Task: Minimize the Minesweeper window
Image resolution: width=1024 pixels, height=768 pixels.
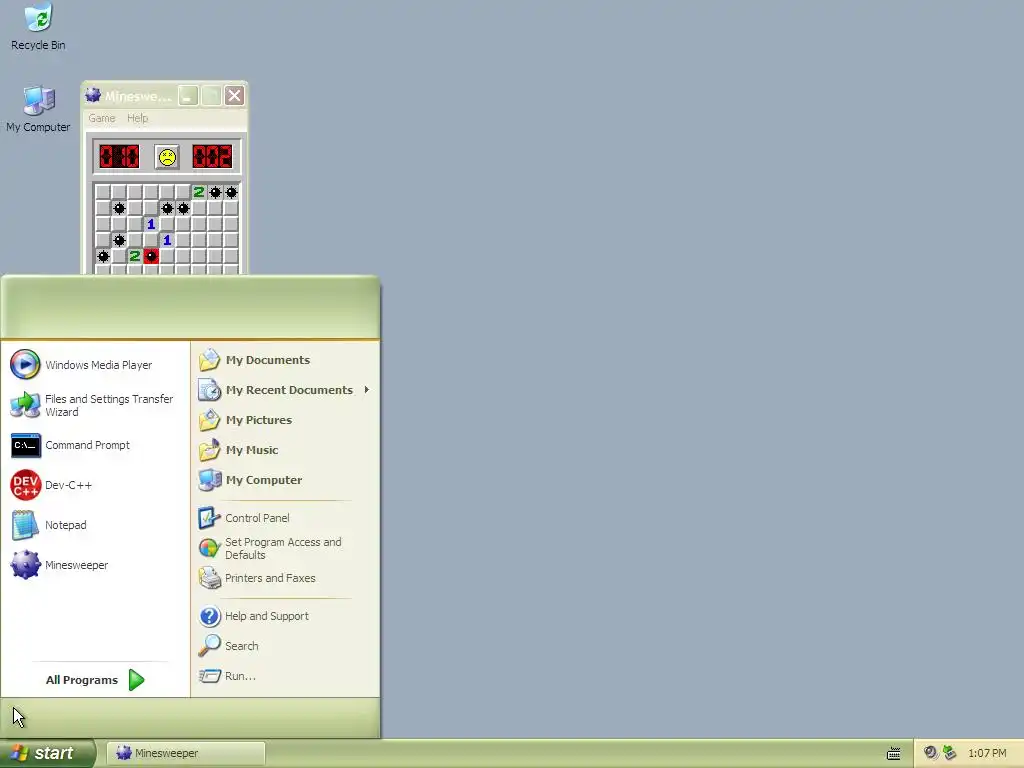Action: point(188,96)
